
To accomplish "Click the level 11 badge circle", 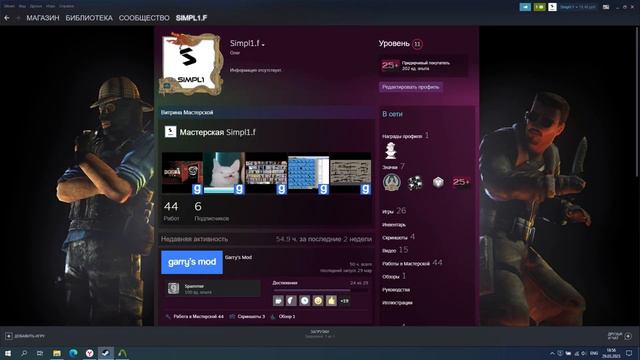I will [x=417, y=44].
